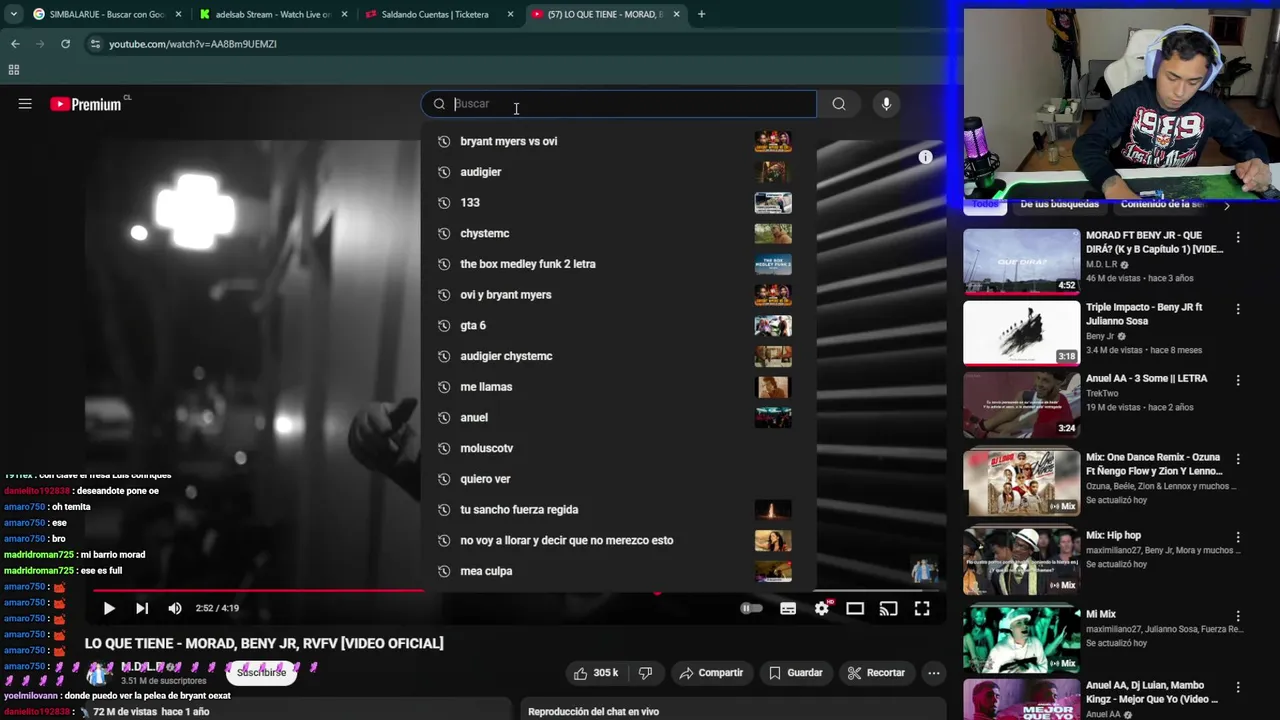Open player settings gear
Screen dimensions: 1280x720
[x=822, y=608]
